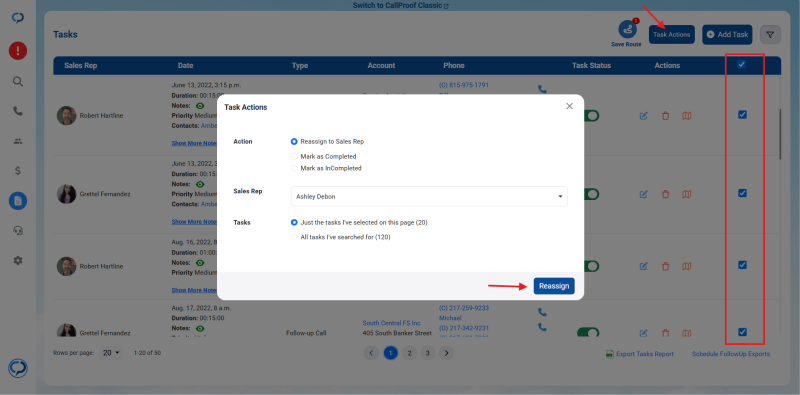Close the Task Actions dialog
Screen dimensions: 800x395
pos(569,106)
